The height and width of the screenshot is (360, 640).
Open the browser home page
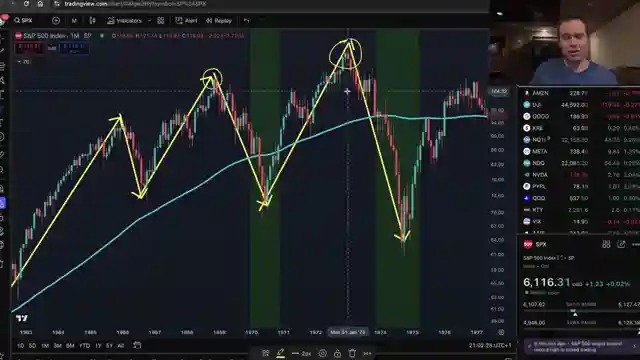point(40,4)
